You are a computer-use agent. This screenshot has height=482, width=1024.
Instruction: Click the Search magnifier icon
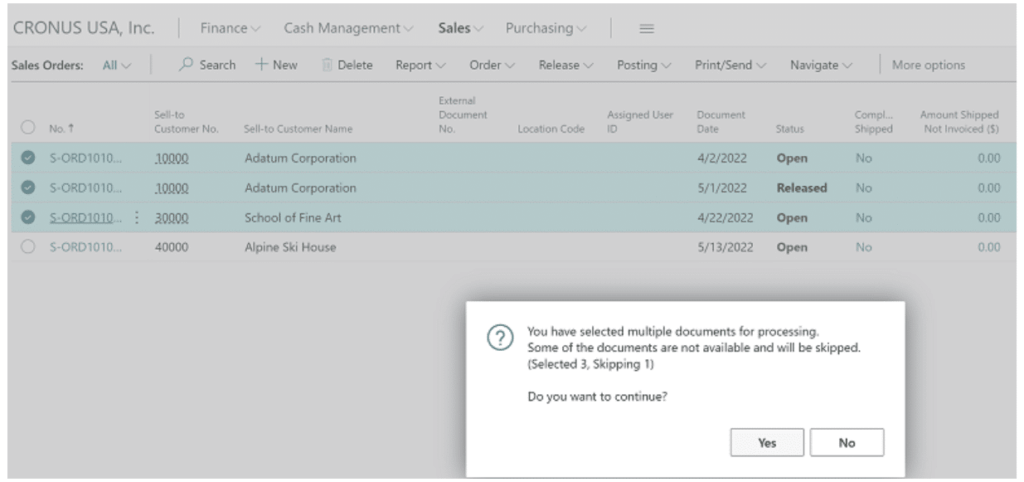click(x=186, y=65)
